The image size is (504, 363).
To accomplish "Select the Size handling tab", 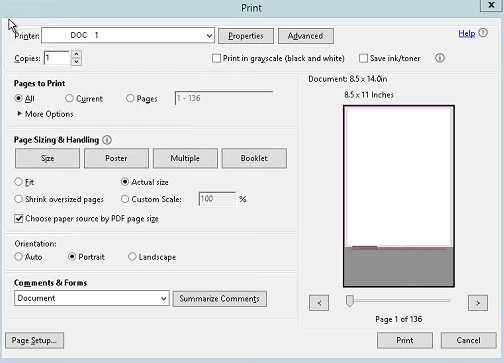I will coord(47,158).
